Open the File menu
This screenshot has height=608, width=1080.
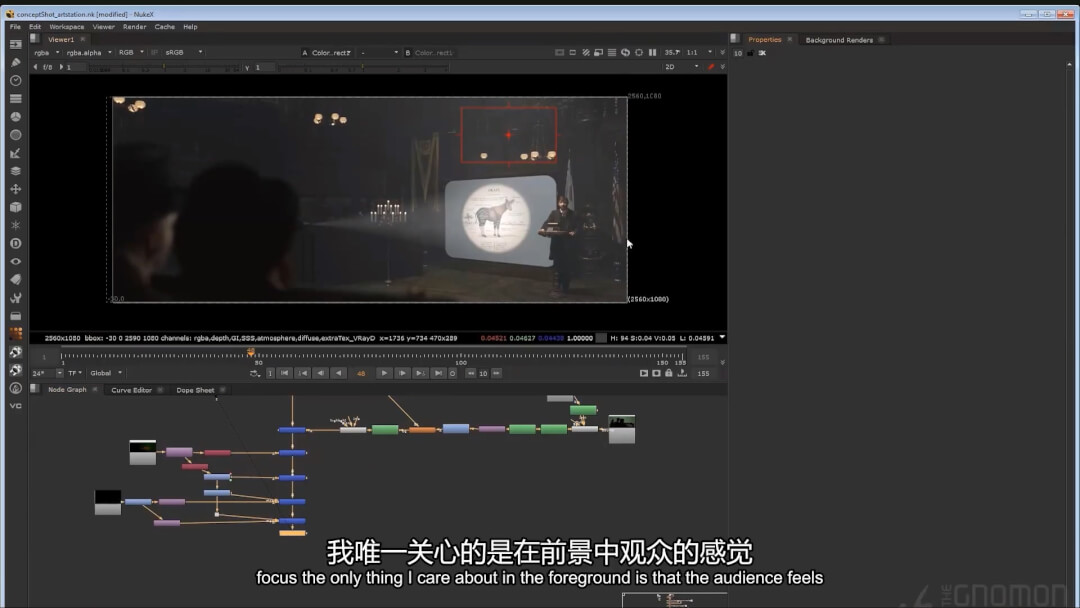tap(15, 27)
